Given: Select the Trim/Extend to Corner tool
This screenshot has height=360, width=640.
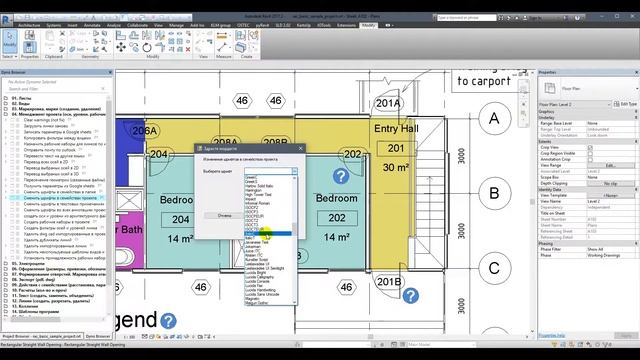Looking at the screenshot, I should (160, 47).
